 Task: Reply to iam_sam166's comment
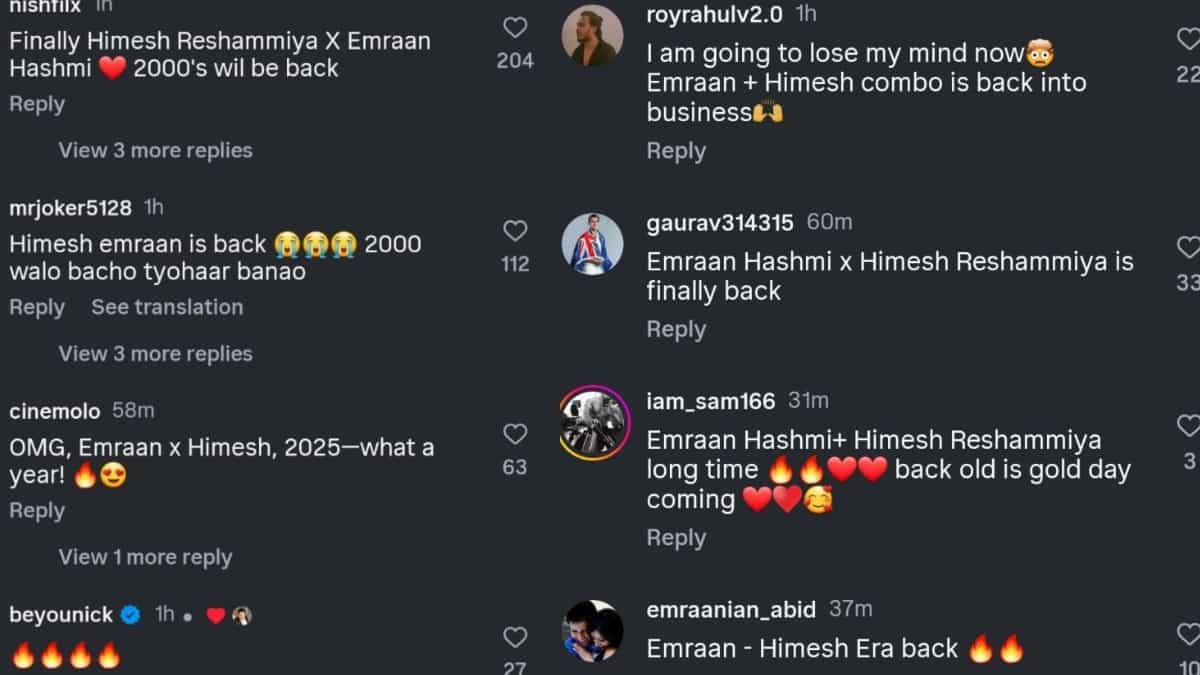point(676,537)
